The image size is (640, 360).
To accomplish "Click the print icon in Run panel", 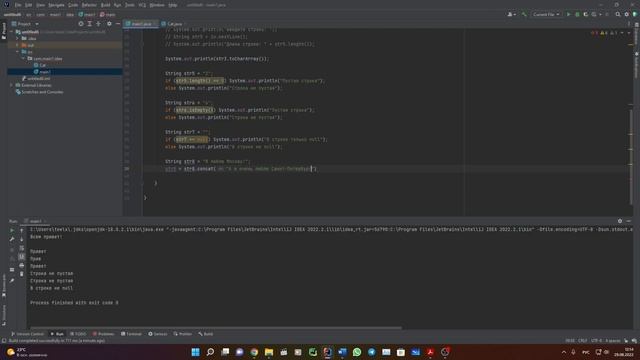I will (22, 266).
